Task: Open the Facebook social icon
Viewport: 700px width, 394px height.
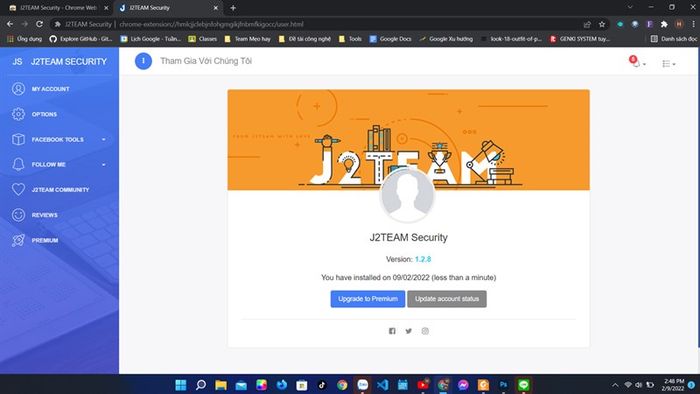Action: pyautogui.click(x=392, y=331)
